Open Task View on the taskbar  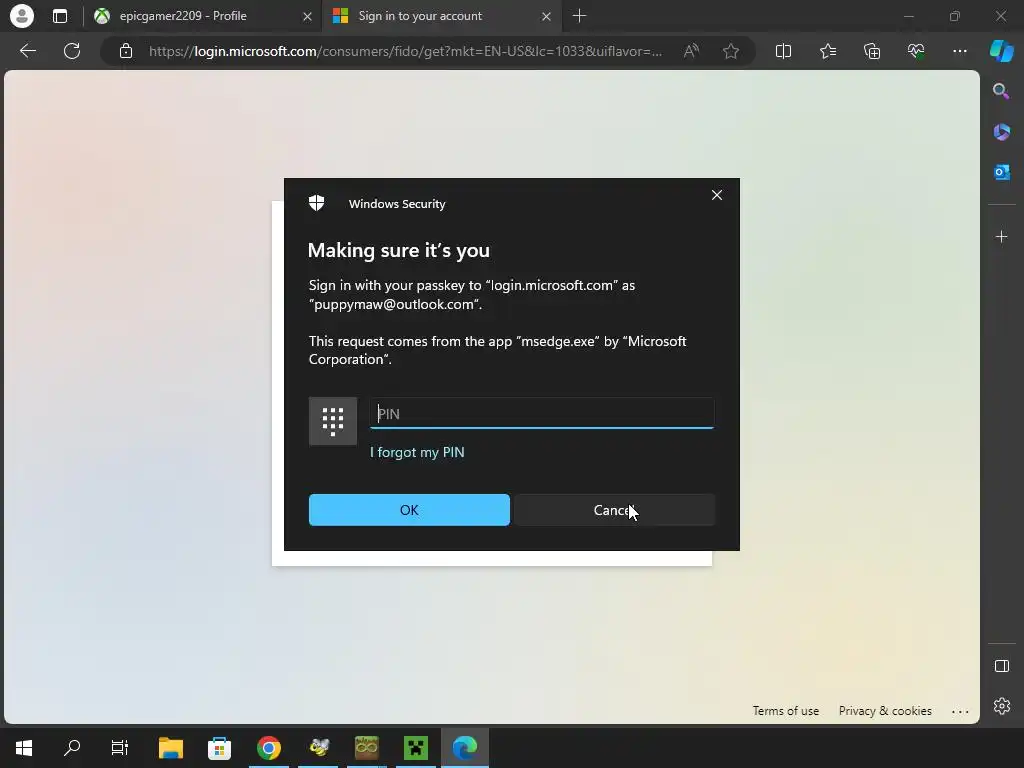tap(120, 748)
